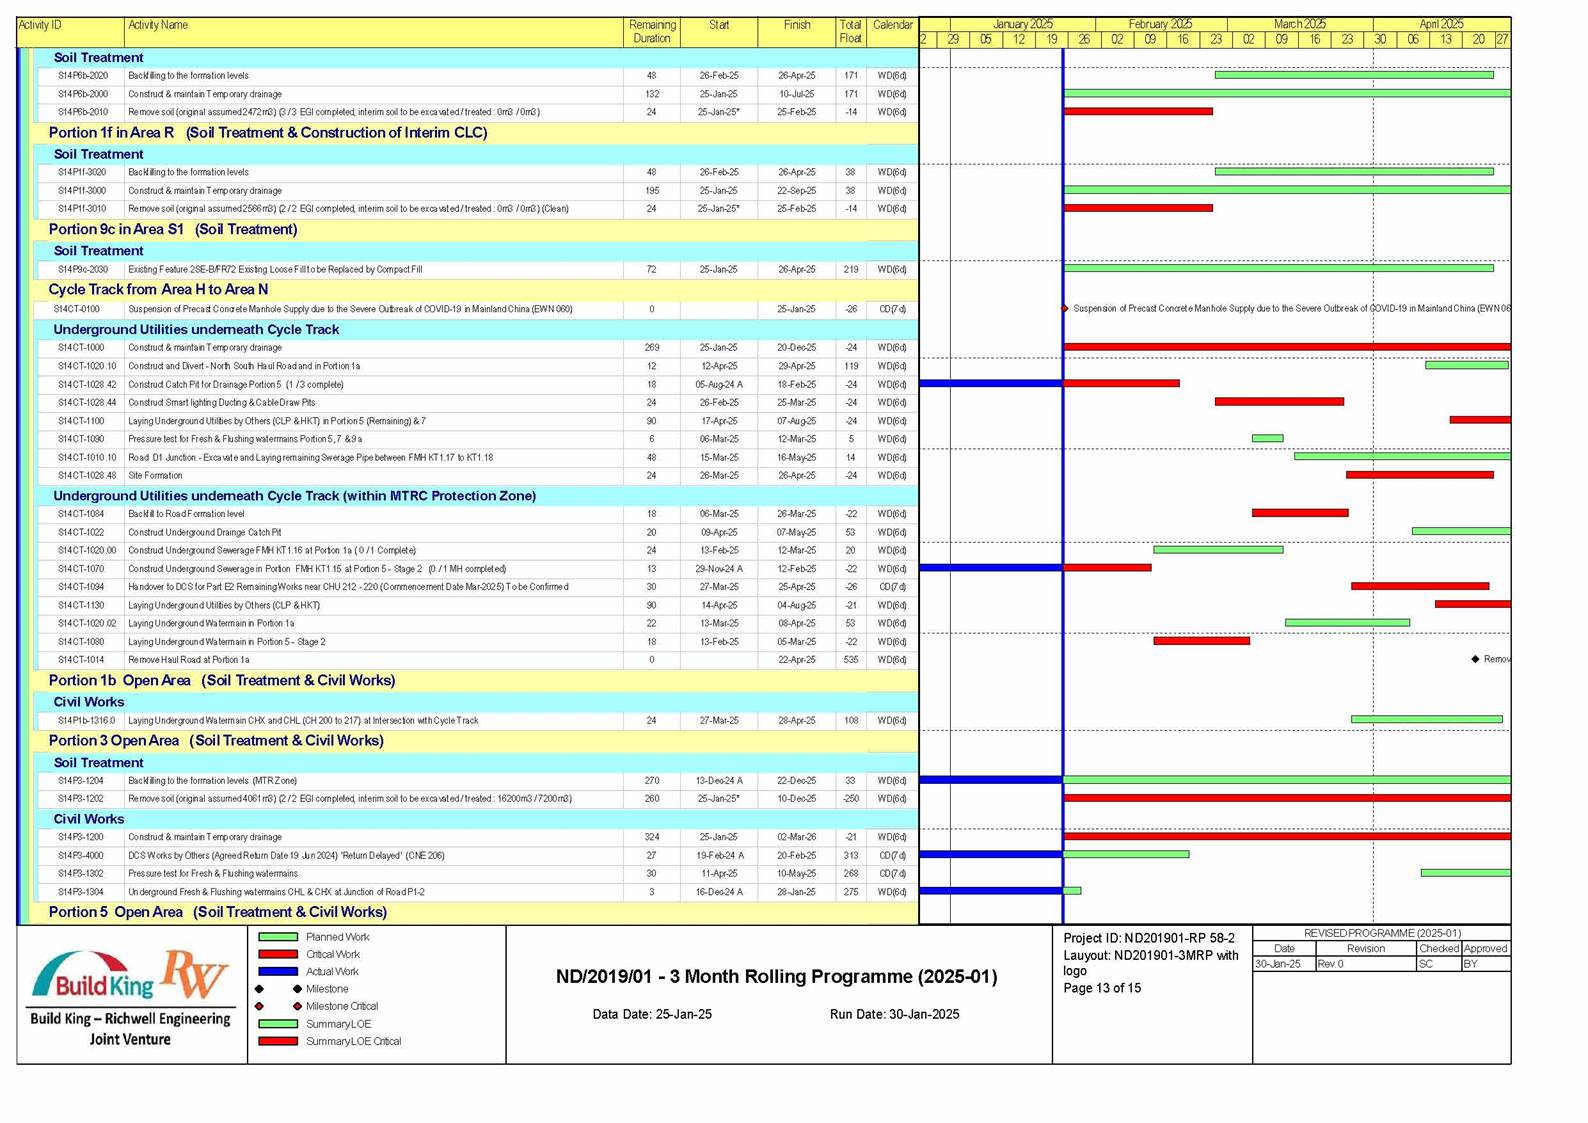The height and width of the screenshot is (1123, 1588).
Task: Click the red critical milestone diamond for S14CT-0100
Action: (1064, 309)
